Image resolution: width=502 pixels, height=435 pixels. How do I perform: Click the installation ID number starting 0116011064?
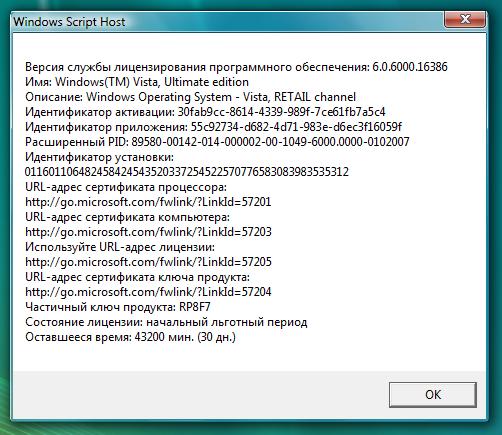[187, 172]
